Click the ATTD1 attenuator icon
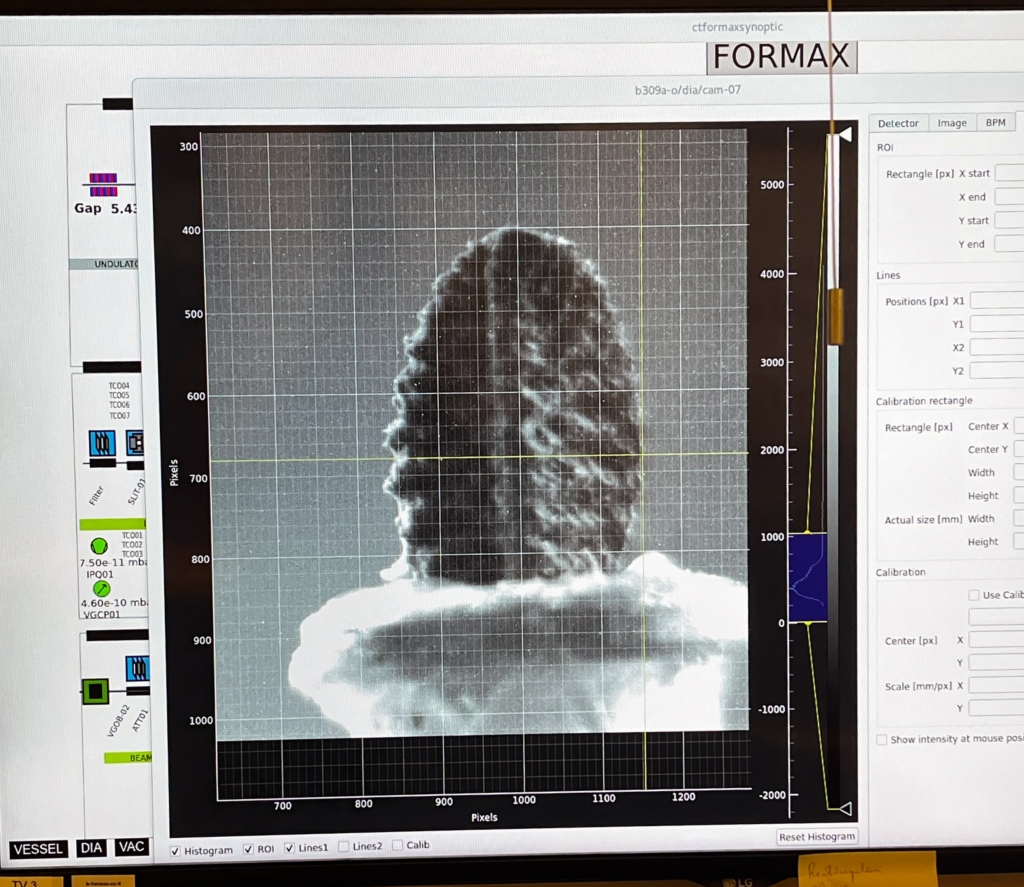 (x=136, y=669)
